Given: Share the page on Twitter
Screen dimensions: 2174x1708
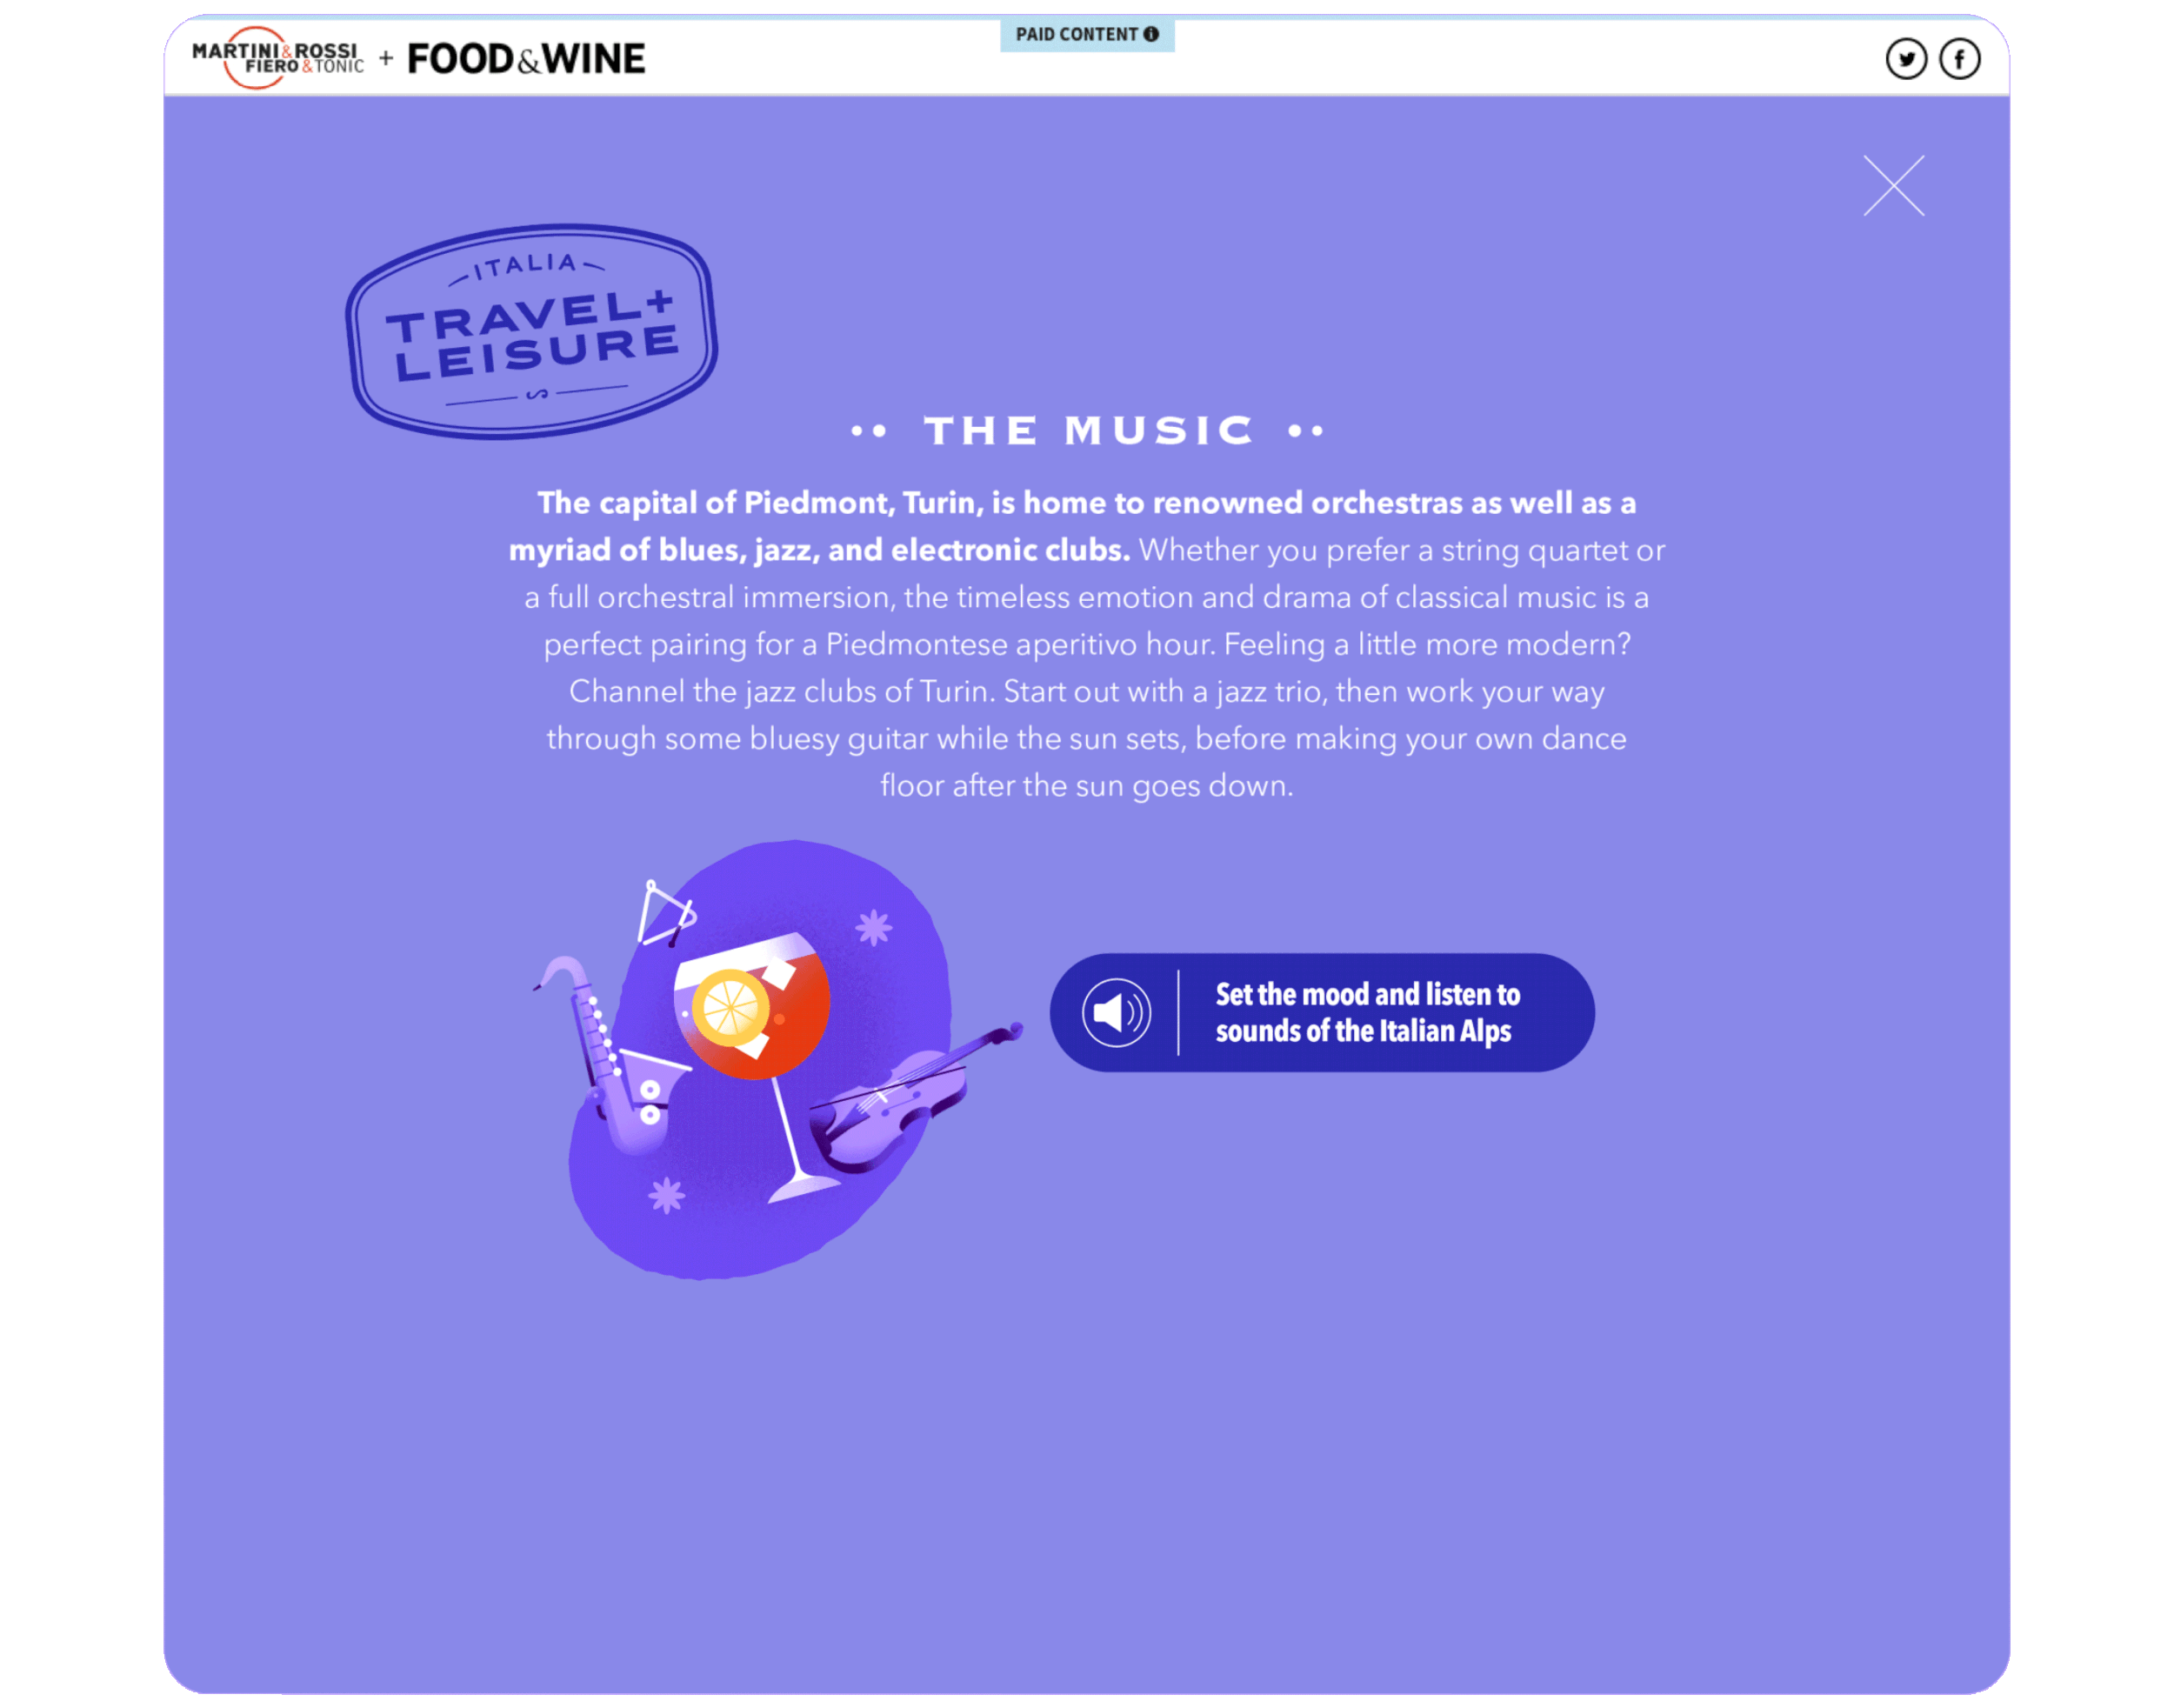Looking at the screenshot, I should coord(1906,59).
